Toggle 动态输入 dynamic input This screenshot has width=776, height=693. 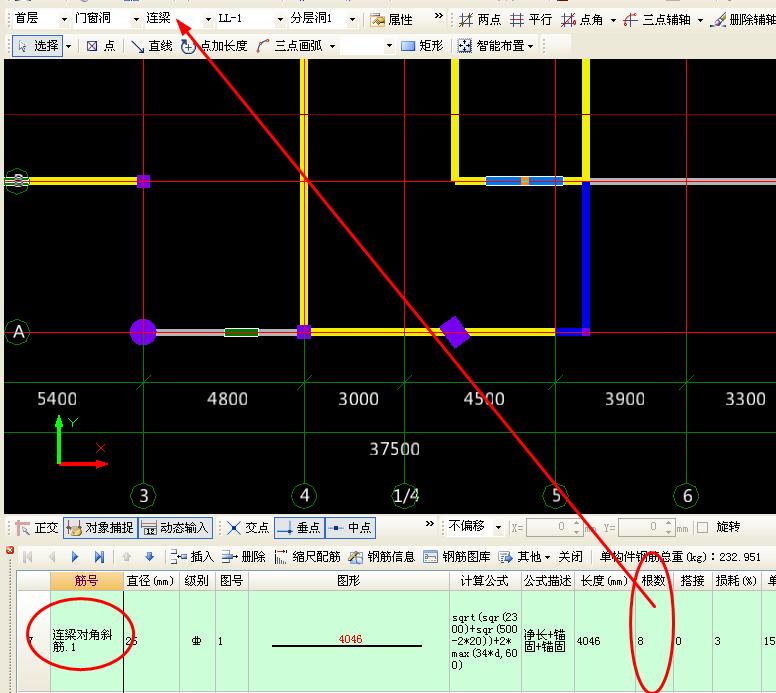(x=176, y=528)
